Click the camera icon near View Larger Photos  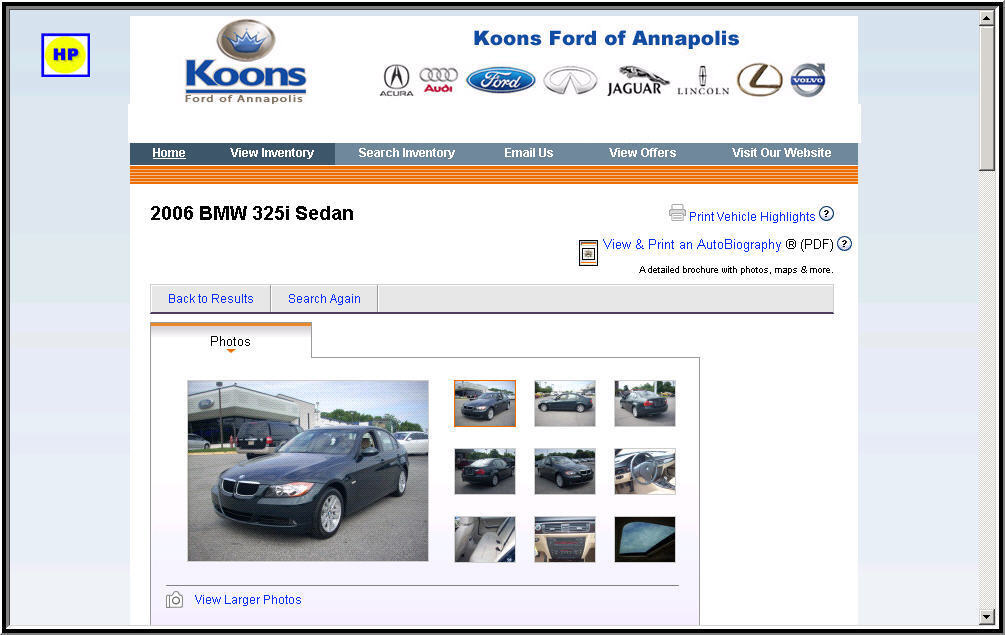click(174, 600)
